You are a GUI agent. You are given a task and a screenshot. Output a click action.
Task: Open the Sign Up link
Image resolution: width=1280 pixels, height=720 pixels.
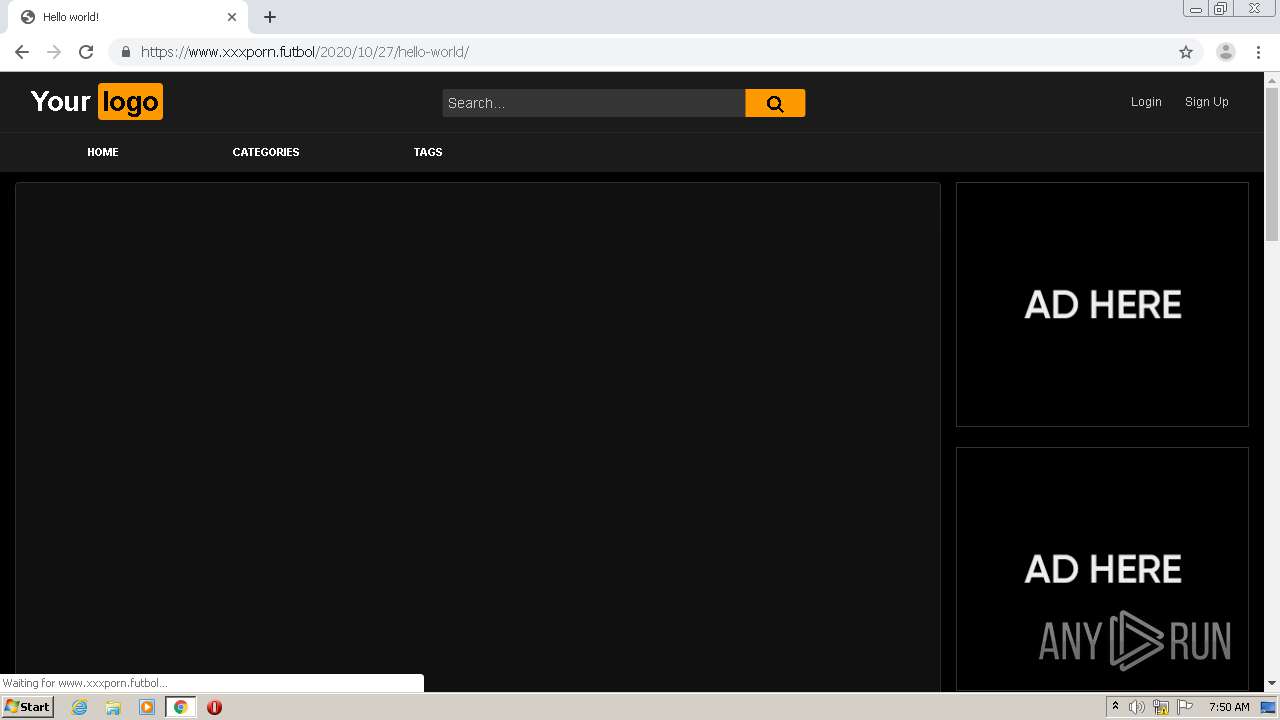pyautogui.click(x=1207, y=102)
